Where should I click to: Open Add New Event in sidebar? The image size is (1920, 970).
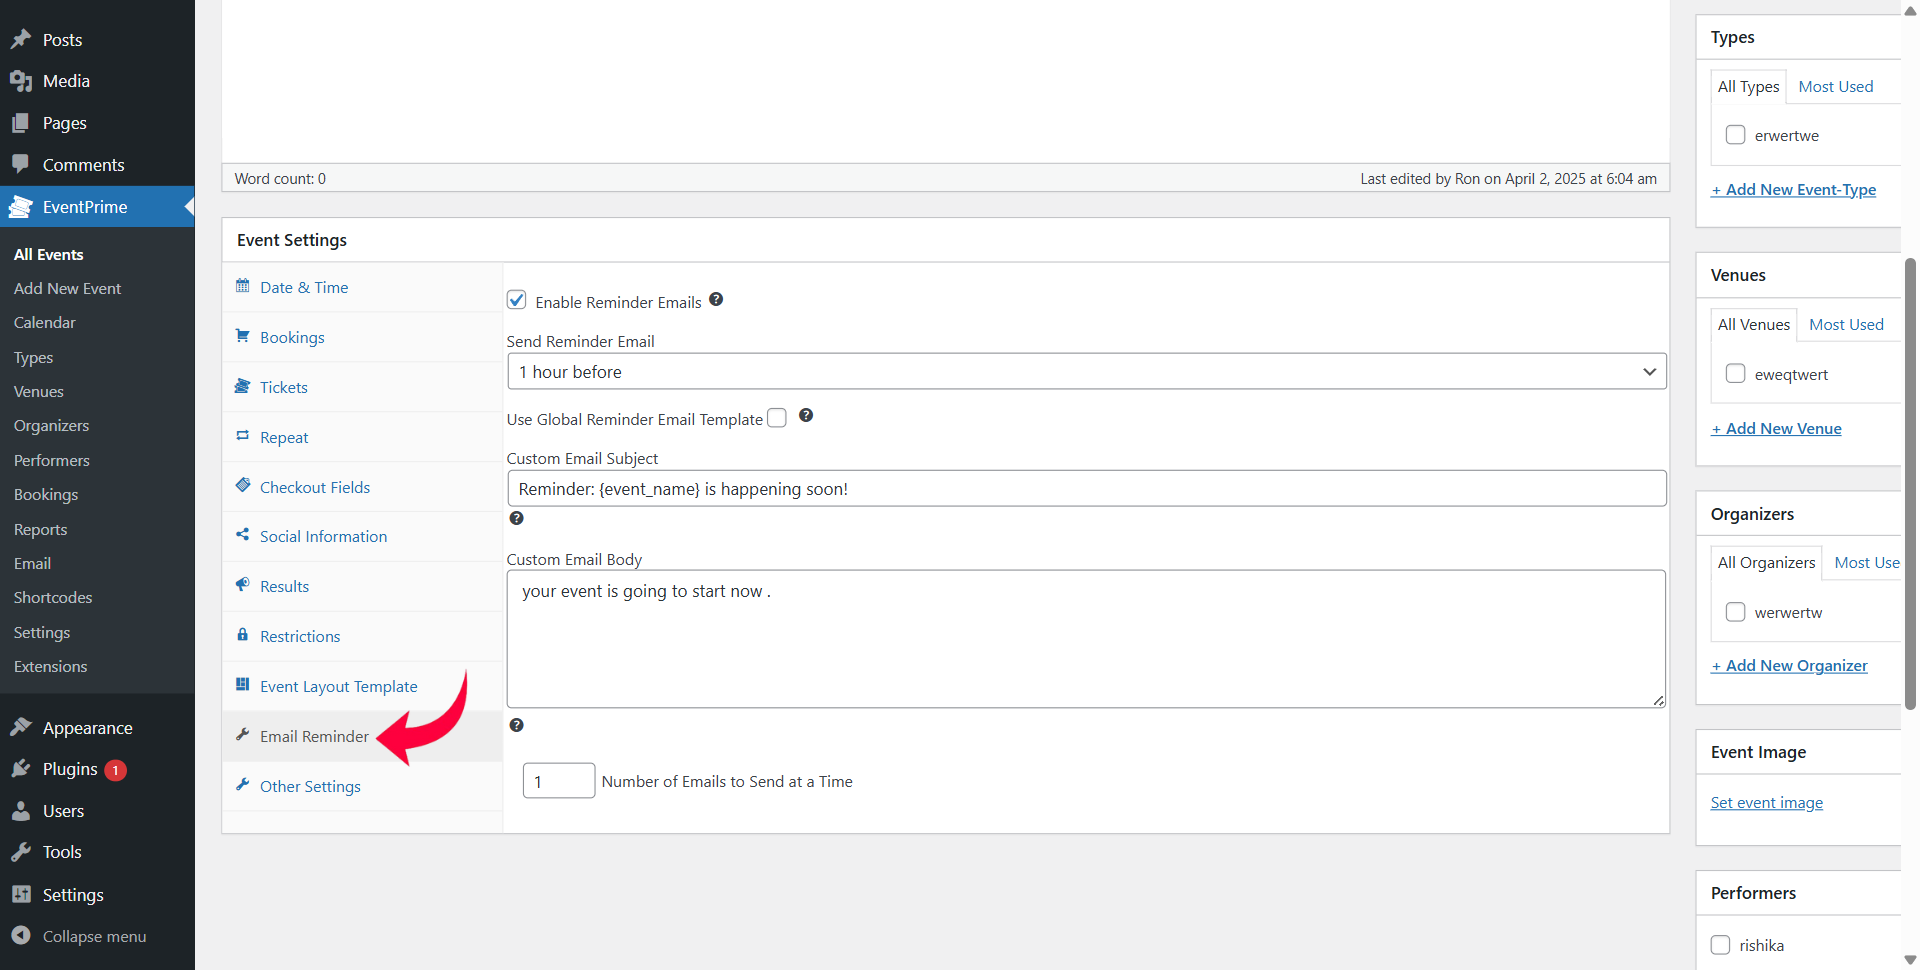point(67,289)
